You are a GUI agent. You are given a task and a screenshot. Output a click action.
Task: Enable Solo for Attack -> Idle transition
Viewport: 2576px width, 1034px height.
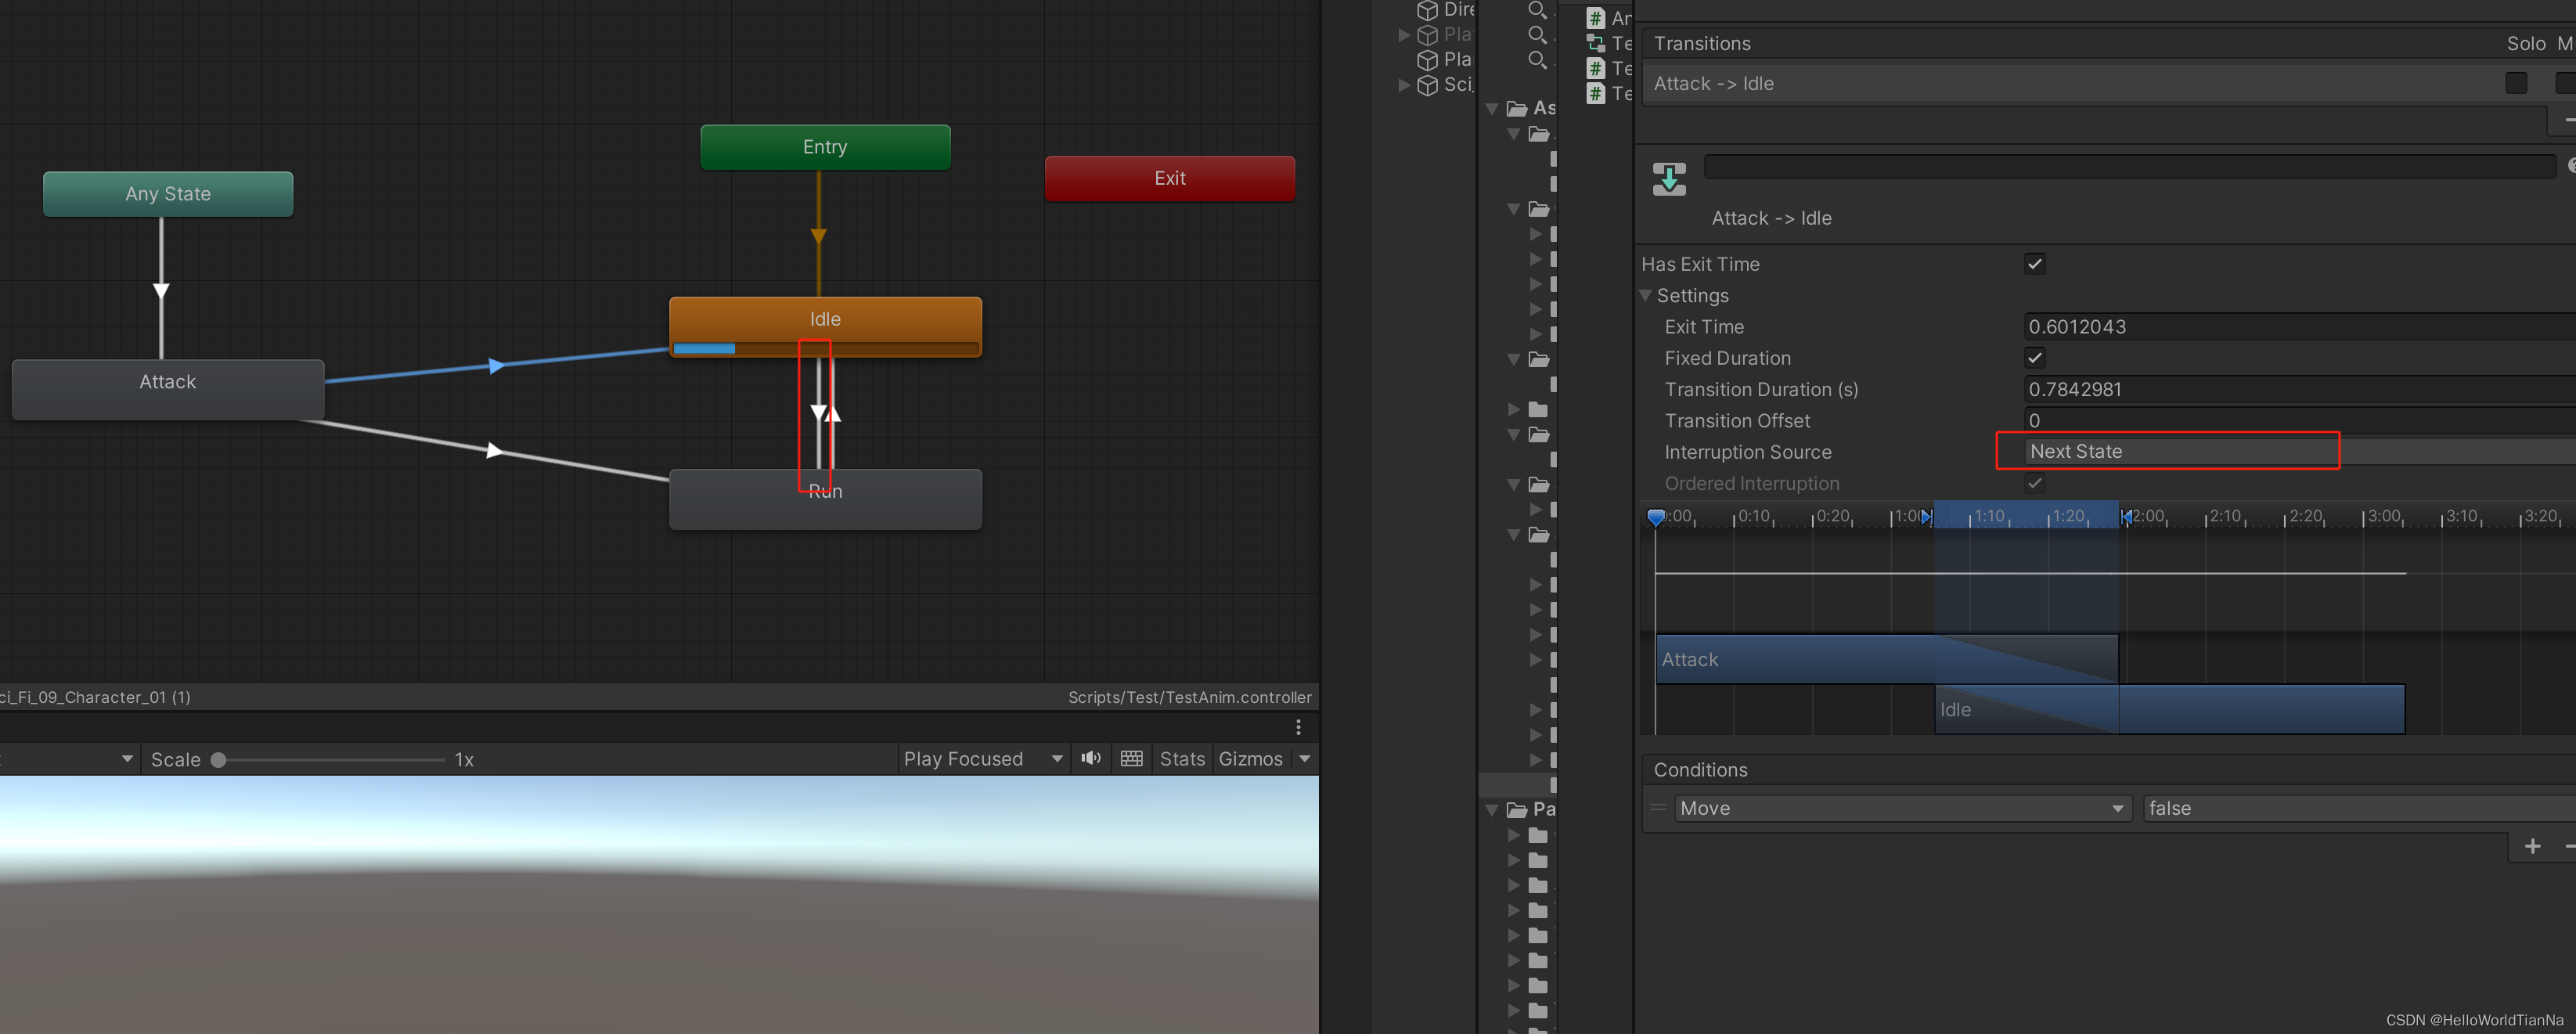point(2516,84)
